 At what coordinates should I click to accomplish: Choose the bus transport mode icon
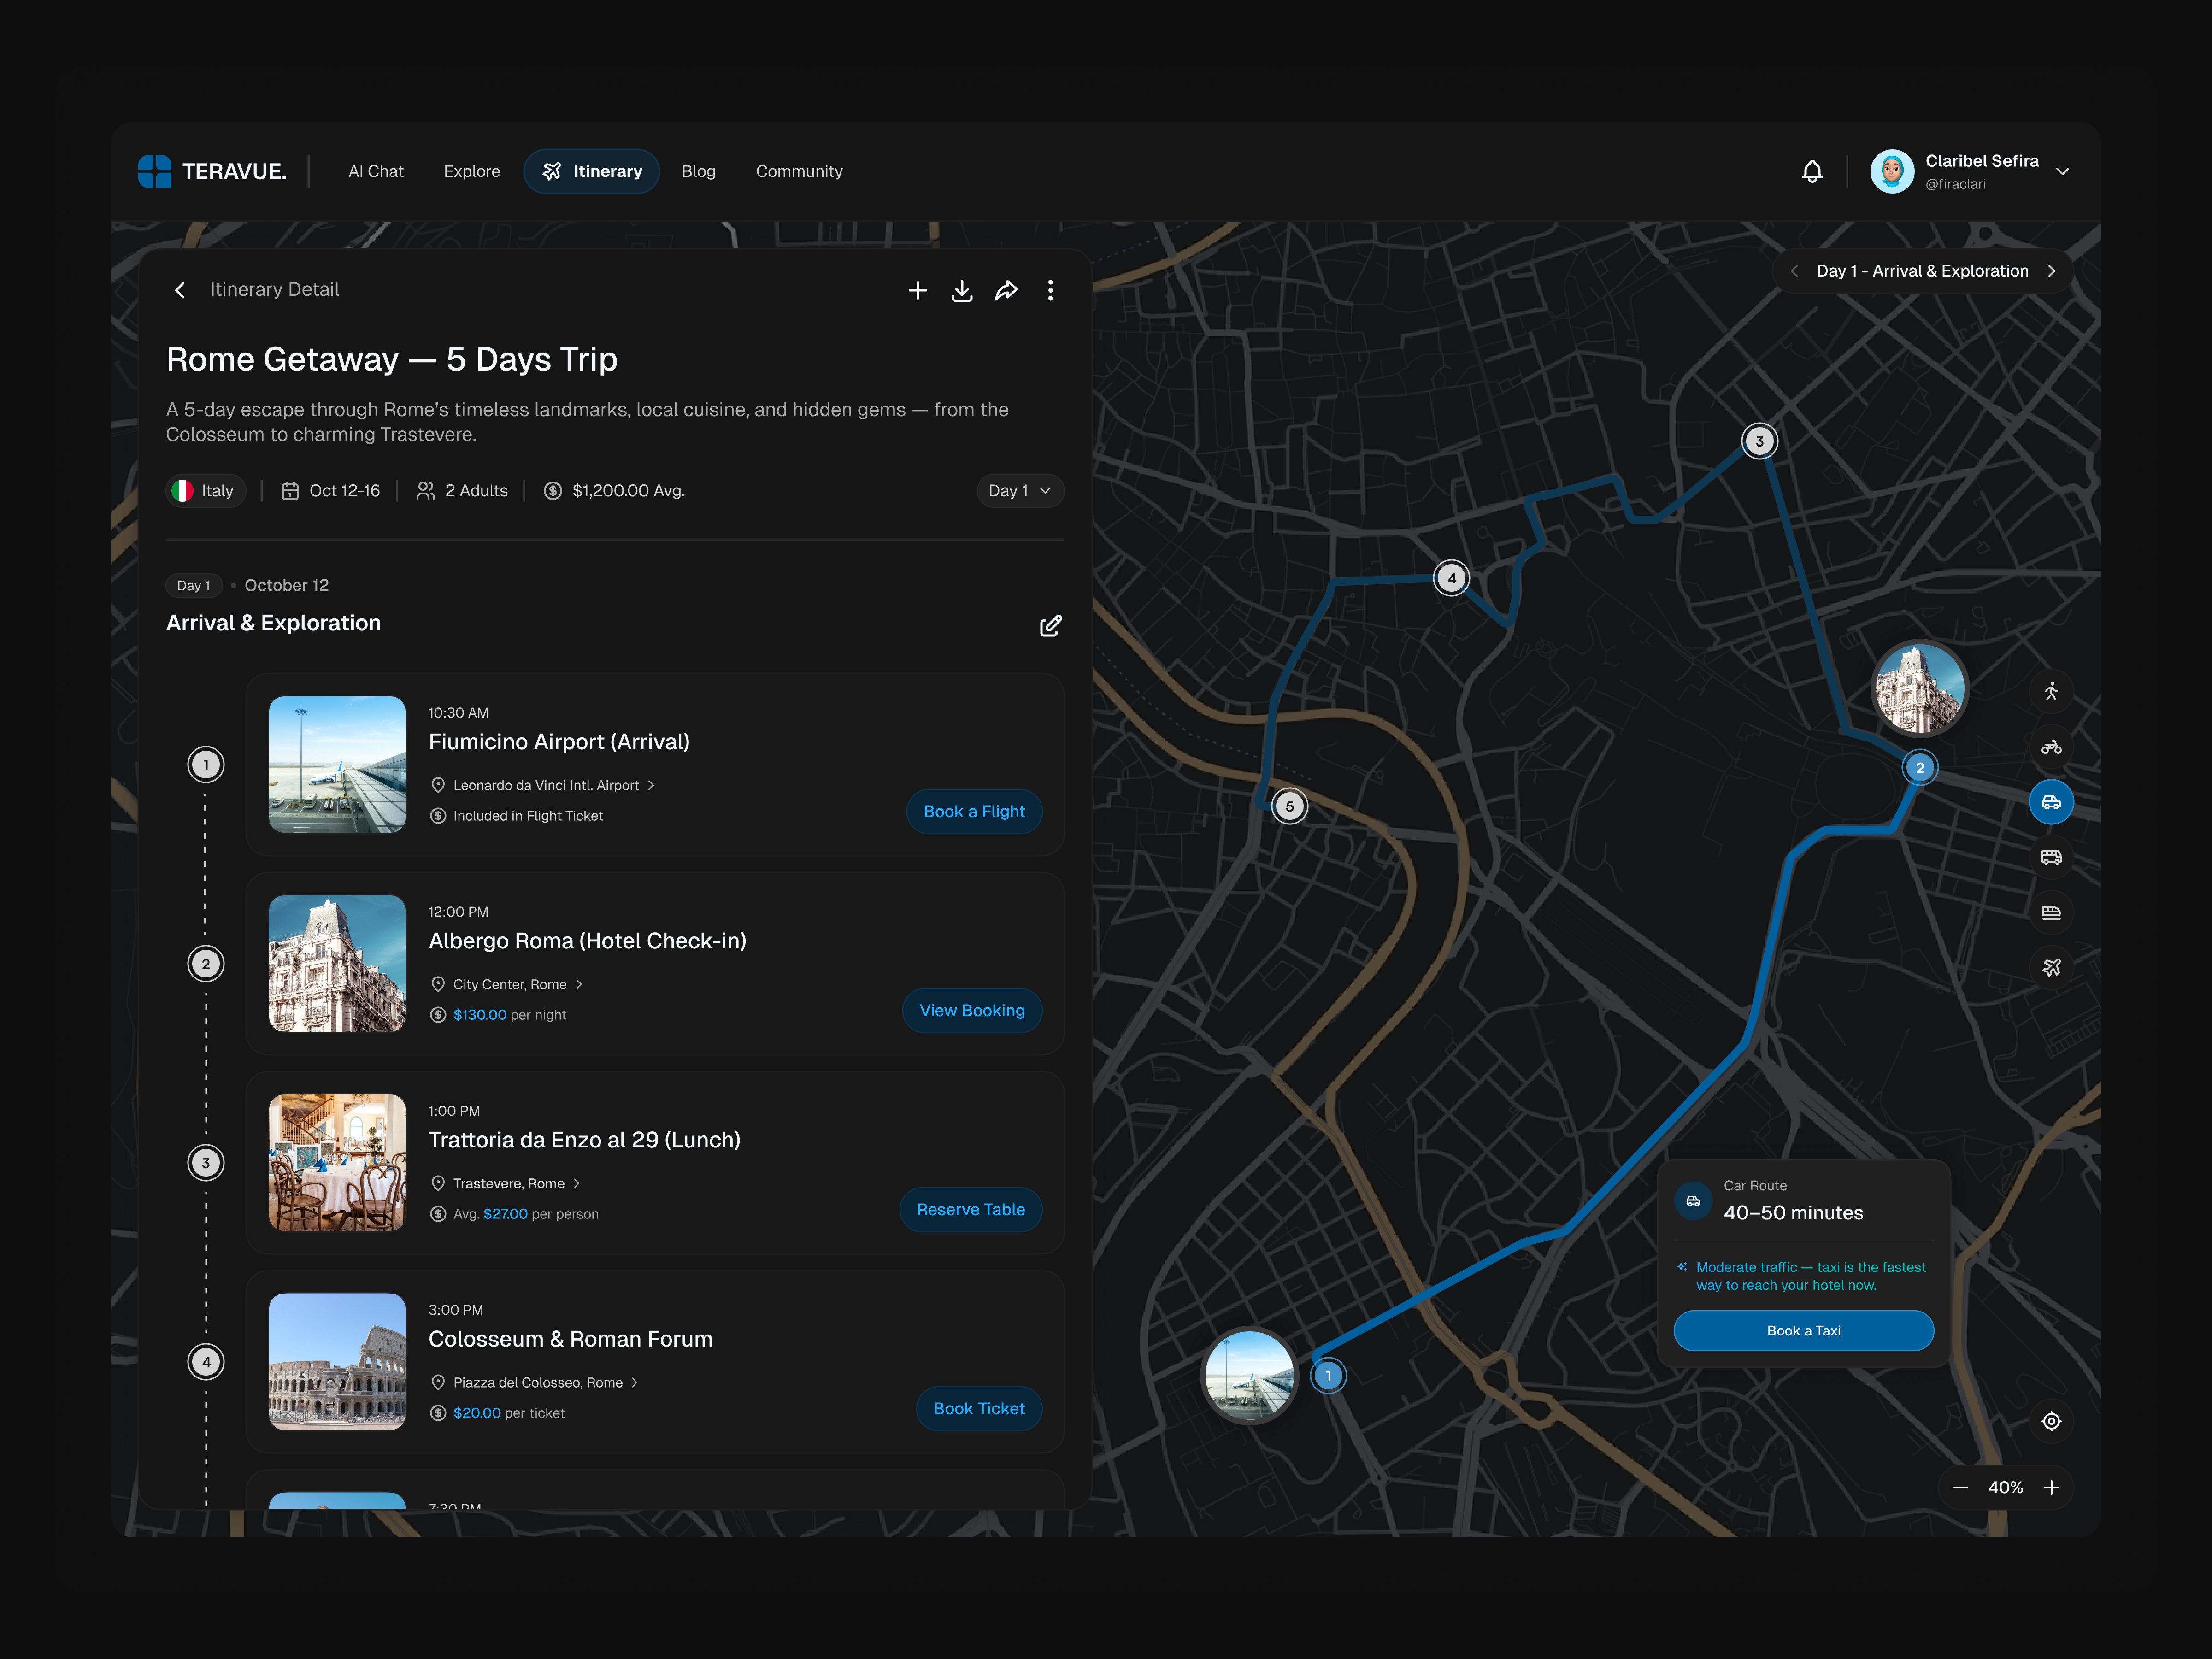tap(2051, 856)
